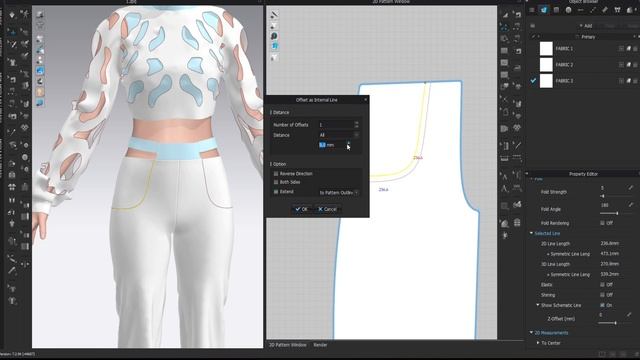The image size is (640, 360).
Task: Select the Edit Pattern tool in 2D toolbar
Action: tap(505, 27)
